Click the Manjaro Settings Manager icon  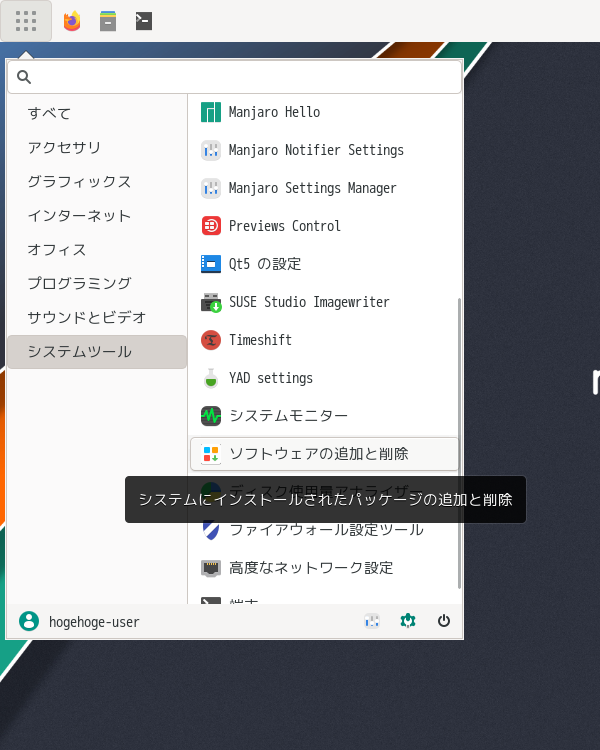click(x=211, y=188)
